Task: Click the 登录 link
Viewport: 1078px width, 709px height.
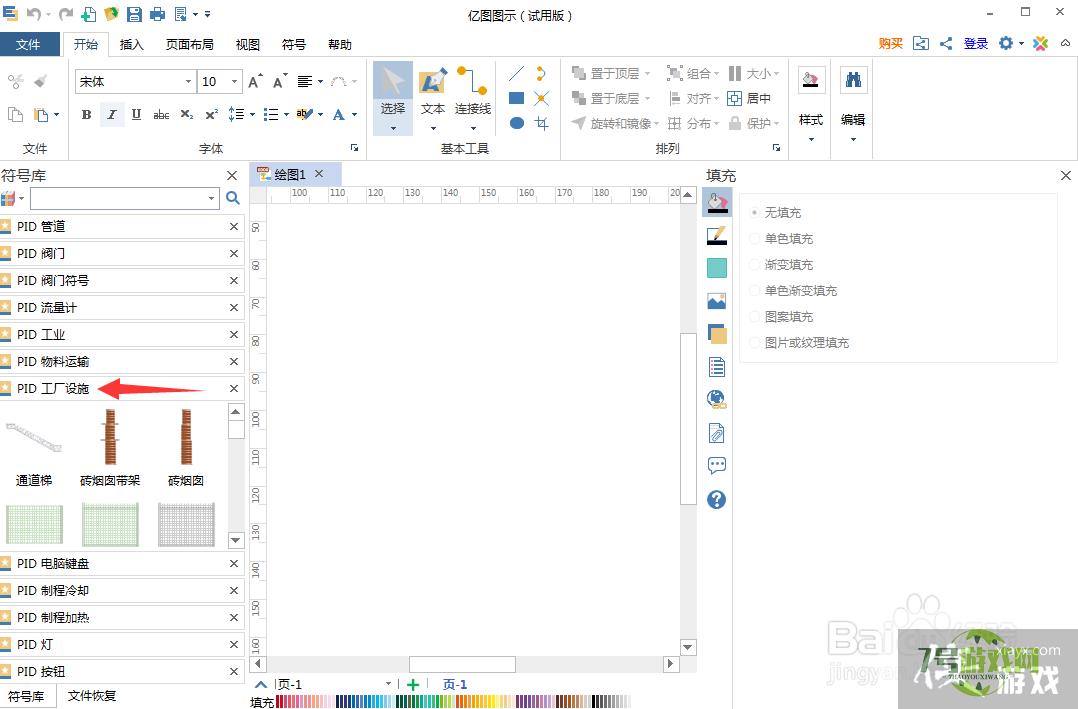Action: [976, 43]
